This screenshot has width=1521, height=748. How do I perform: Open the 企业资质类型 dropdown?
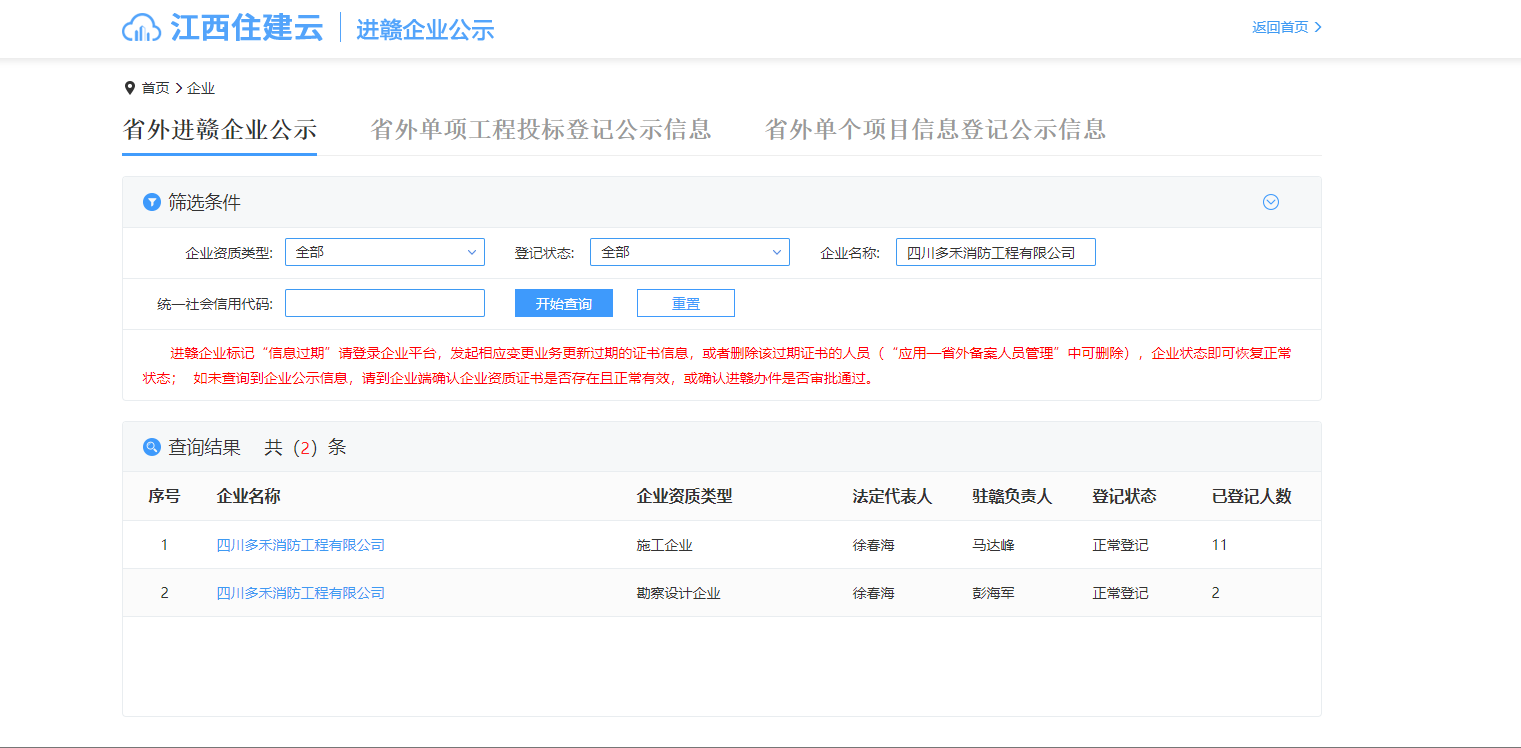(384, 252)
